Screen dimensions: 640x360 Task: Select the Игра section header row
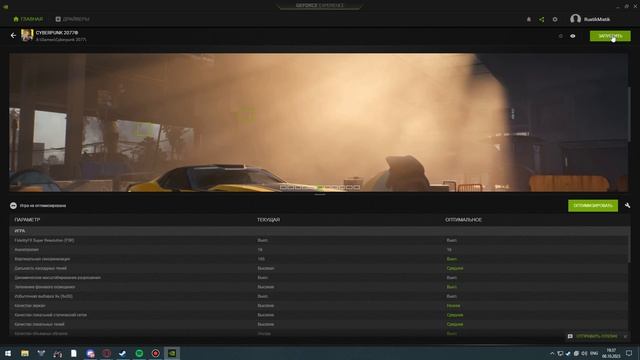320,231
